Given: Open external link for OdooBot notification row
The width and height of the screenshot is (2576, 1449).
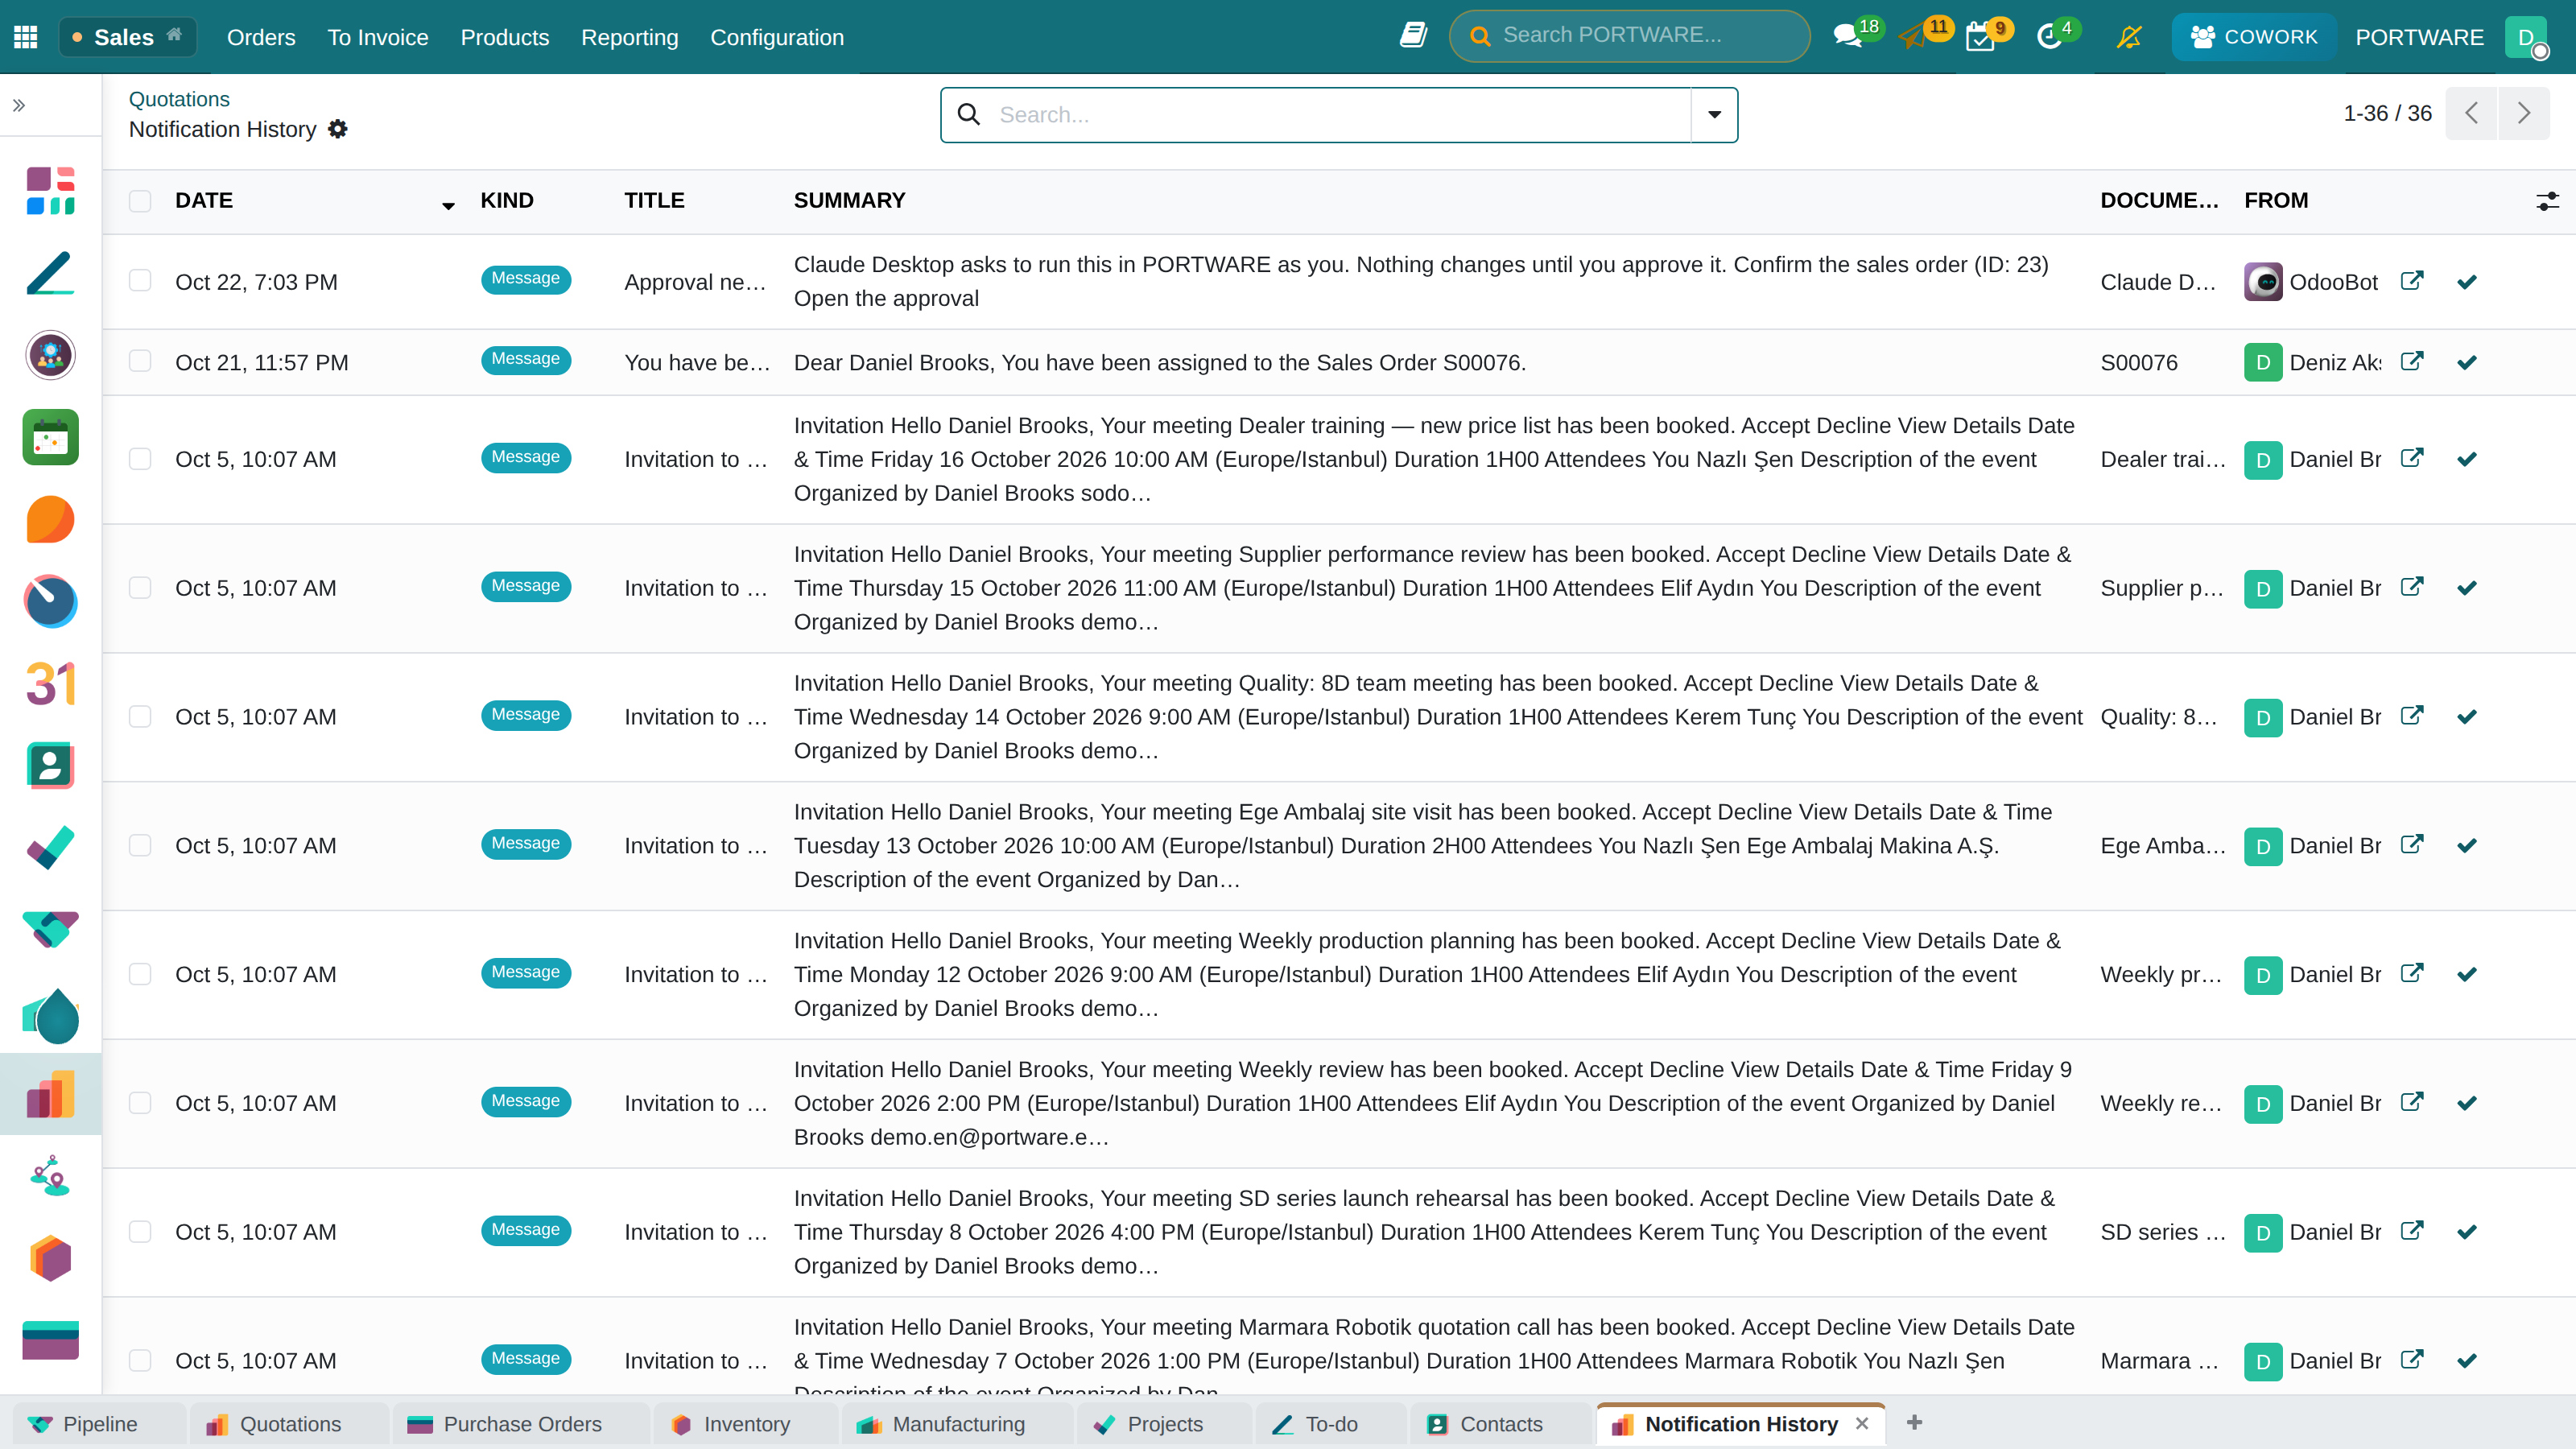Looking at the screenshot, I should 2411,281.
